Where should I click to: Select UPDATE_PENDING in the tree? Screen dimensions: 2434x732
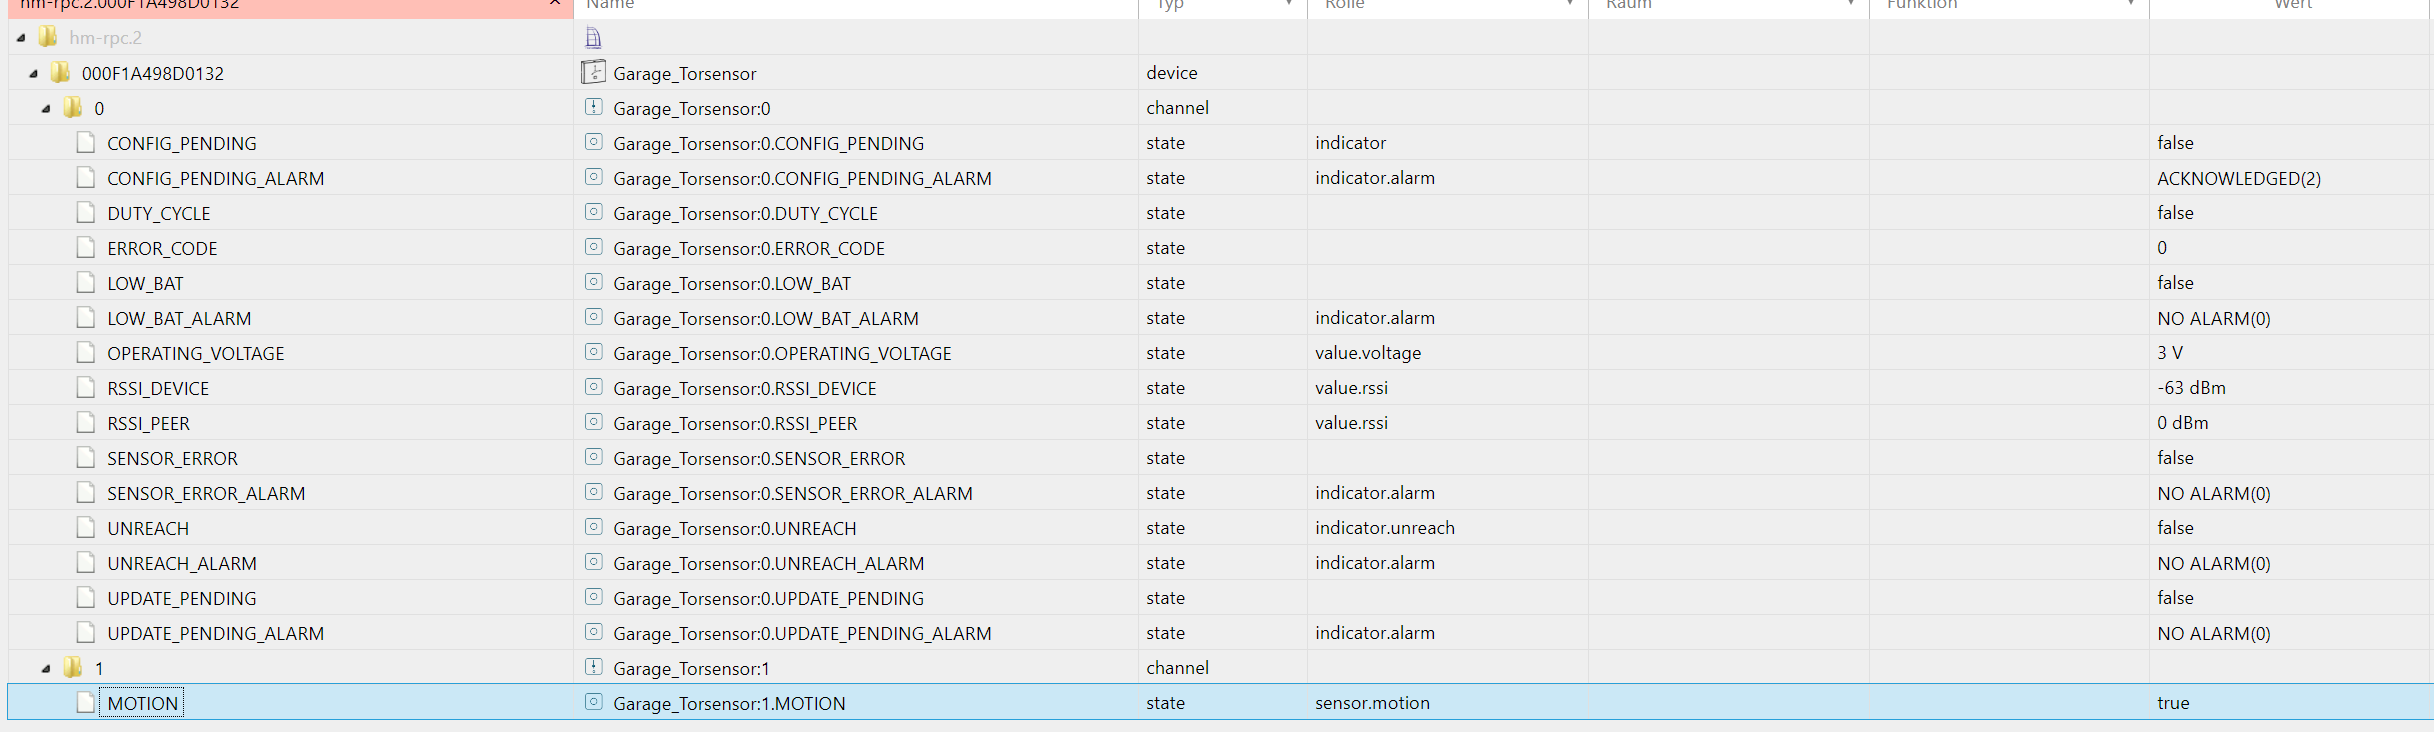[x=182, y=598]
